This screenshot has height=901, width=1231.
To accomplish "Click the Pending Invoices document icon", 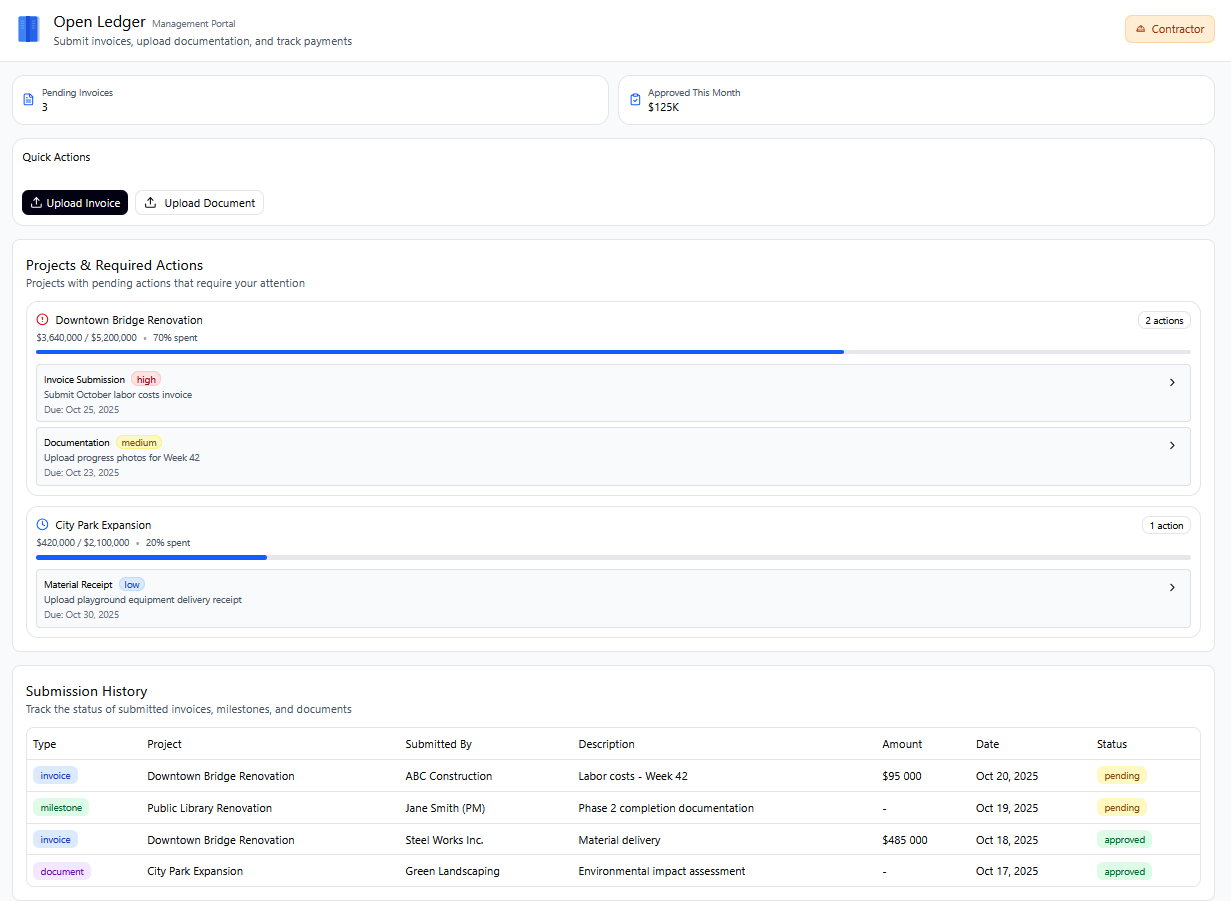I will (28, 100).
